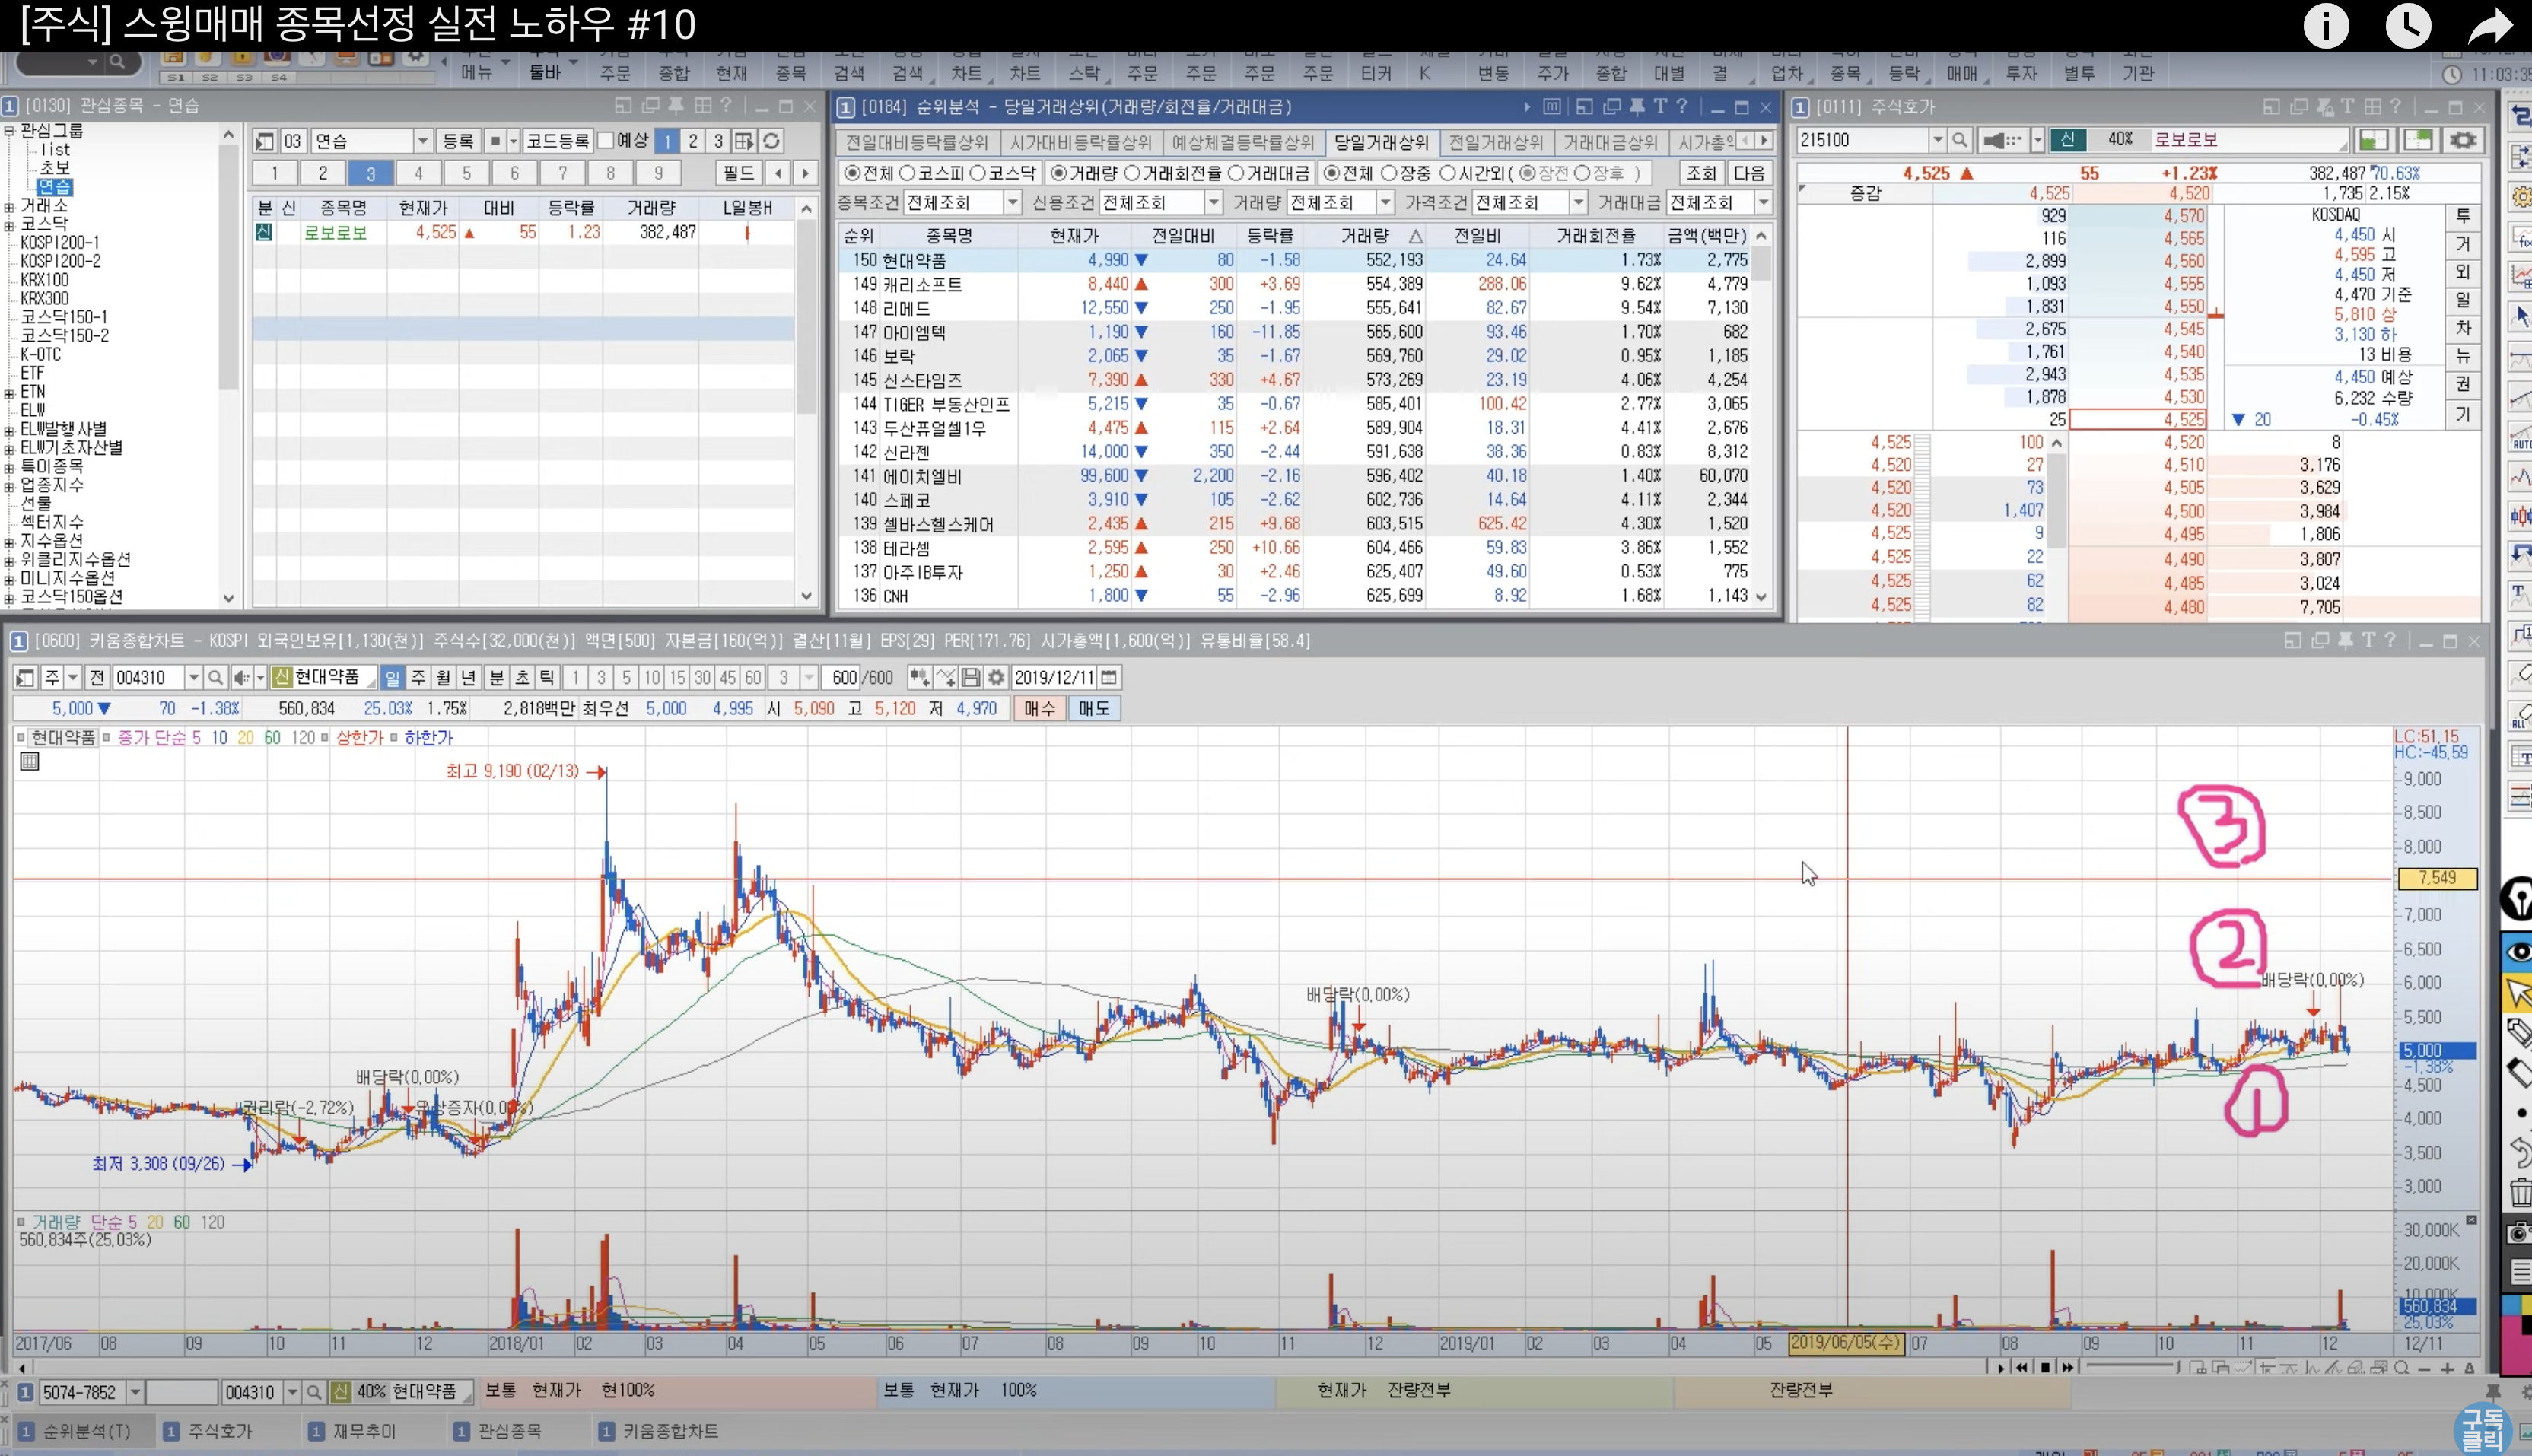The height and width of the screenshot is (1456, 2532).
Task: Click the chart zoom slider at bottom
Action: tap(2130, 1366)
